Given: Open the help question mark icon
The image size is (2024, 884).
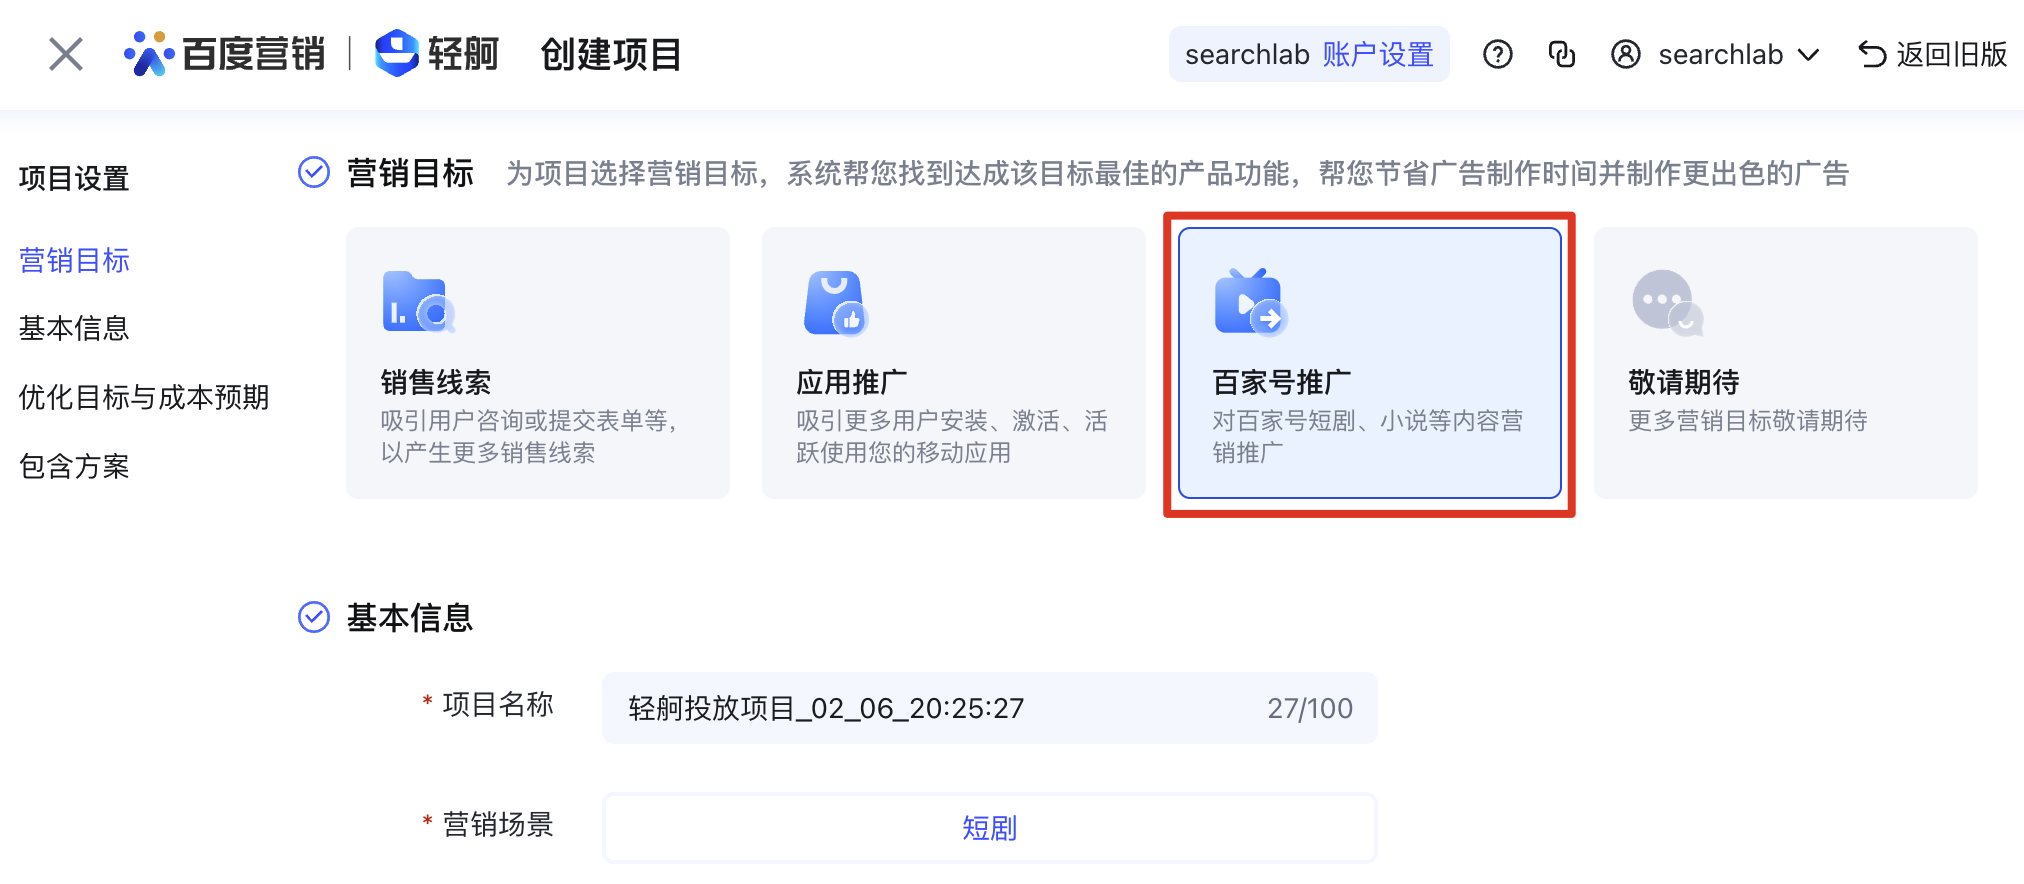Looking at the screenshot, I should [x=1497, y=54].
